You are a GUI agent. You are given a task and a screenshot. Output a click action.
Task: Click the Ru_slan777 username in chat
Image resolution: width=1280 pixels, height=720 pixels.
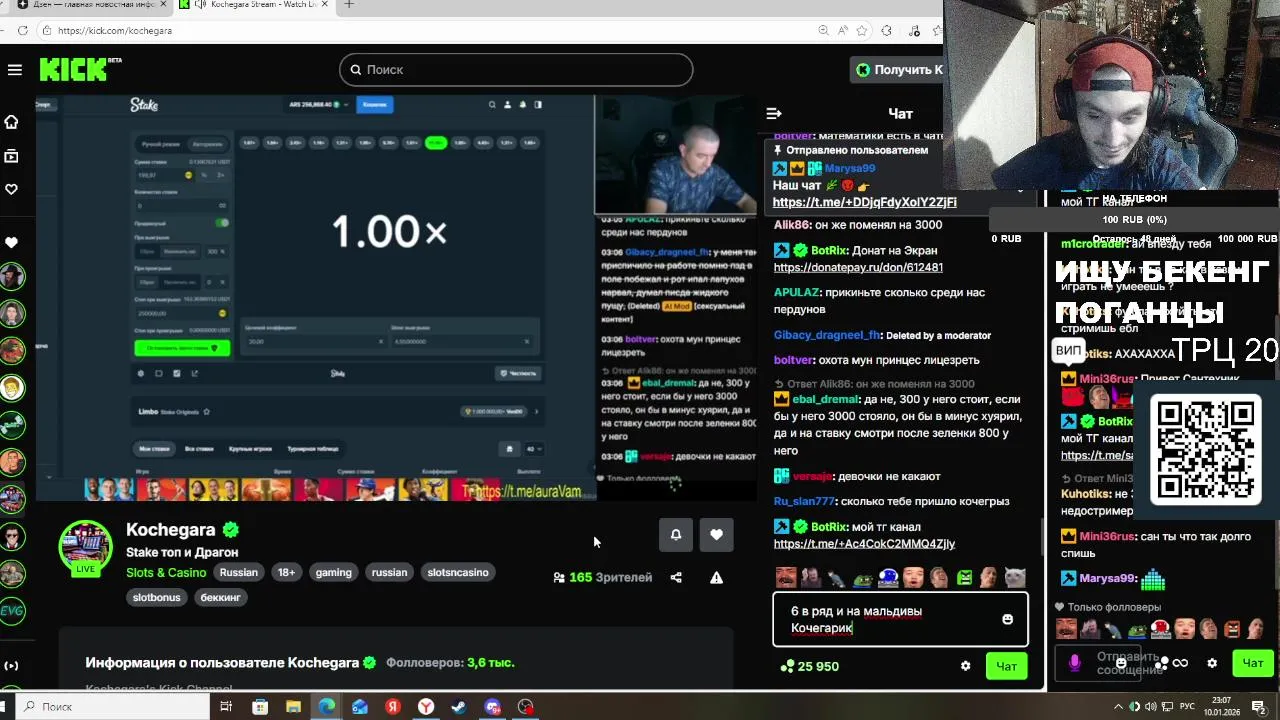(804, 501)
